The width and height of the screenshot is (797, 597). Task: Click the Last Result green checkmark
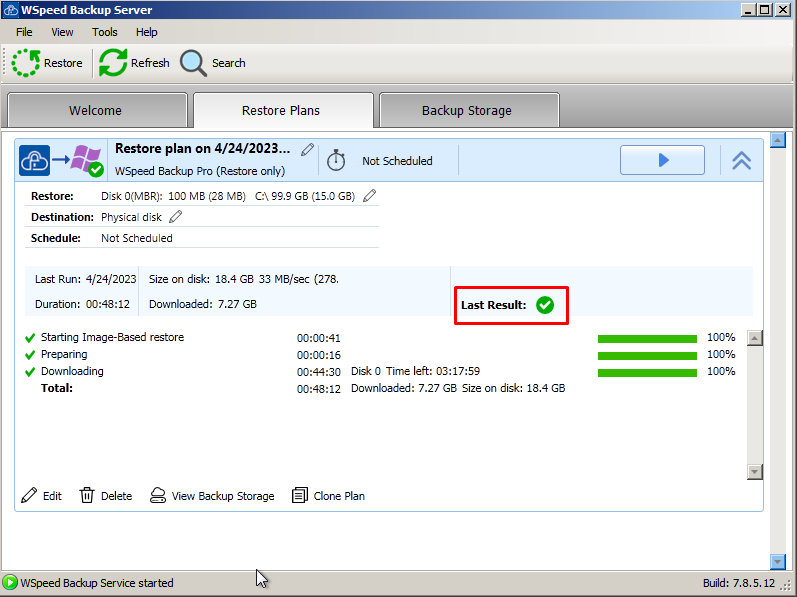click(x=545, y=305)
